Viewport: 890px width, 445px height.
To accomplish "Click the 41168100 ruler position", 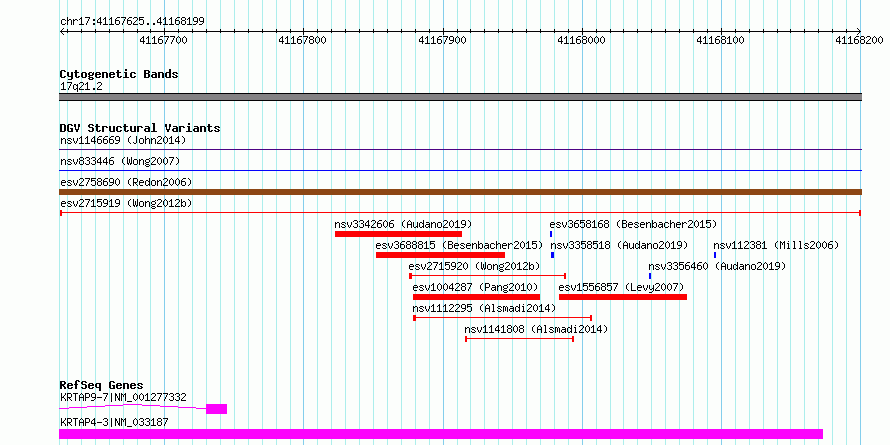I will pos(720,40).
